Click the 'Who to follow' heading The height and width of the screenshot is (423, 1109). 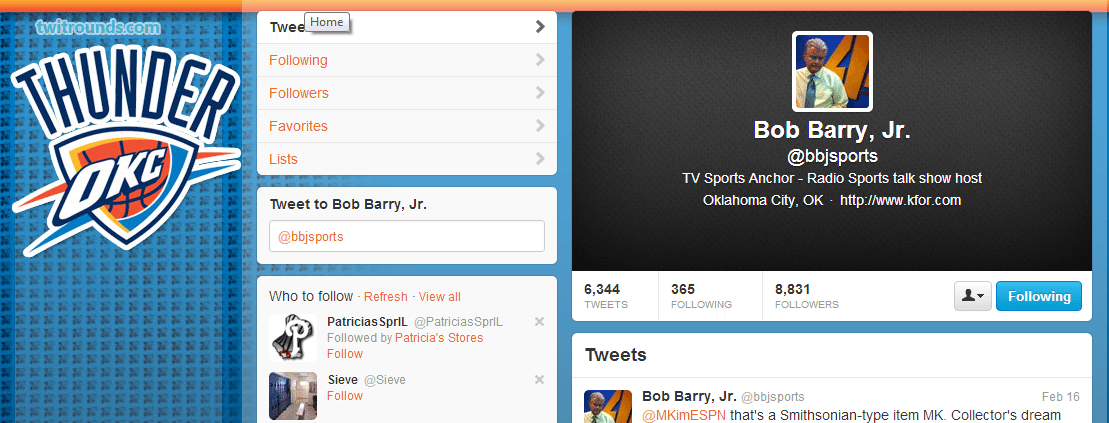310,296
